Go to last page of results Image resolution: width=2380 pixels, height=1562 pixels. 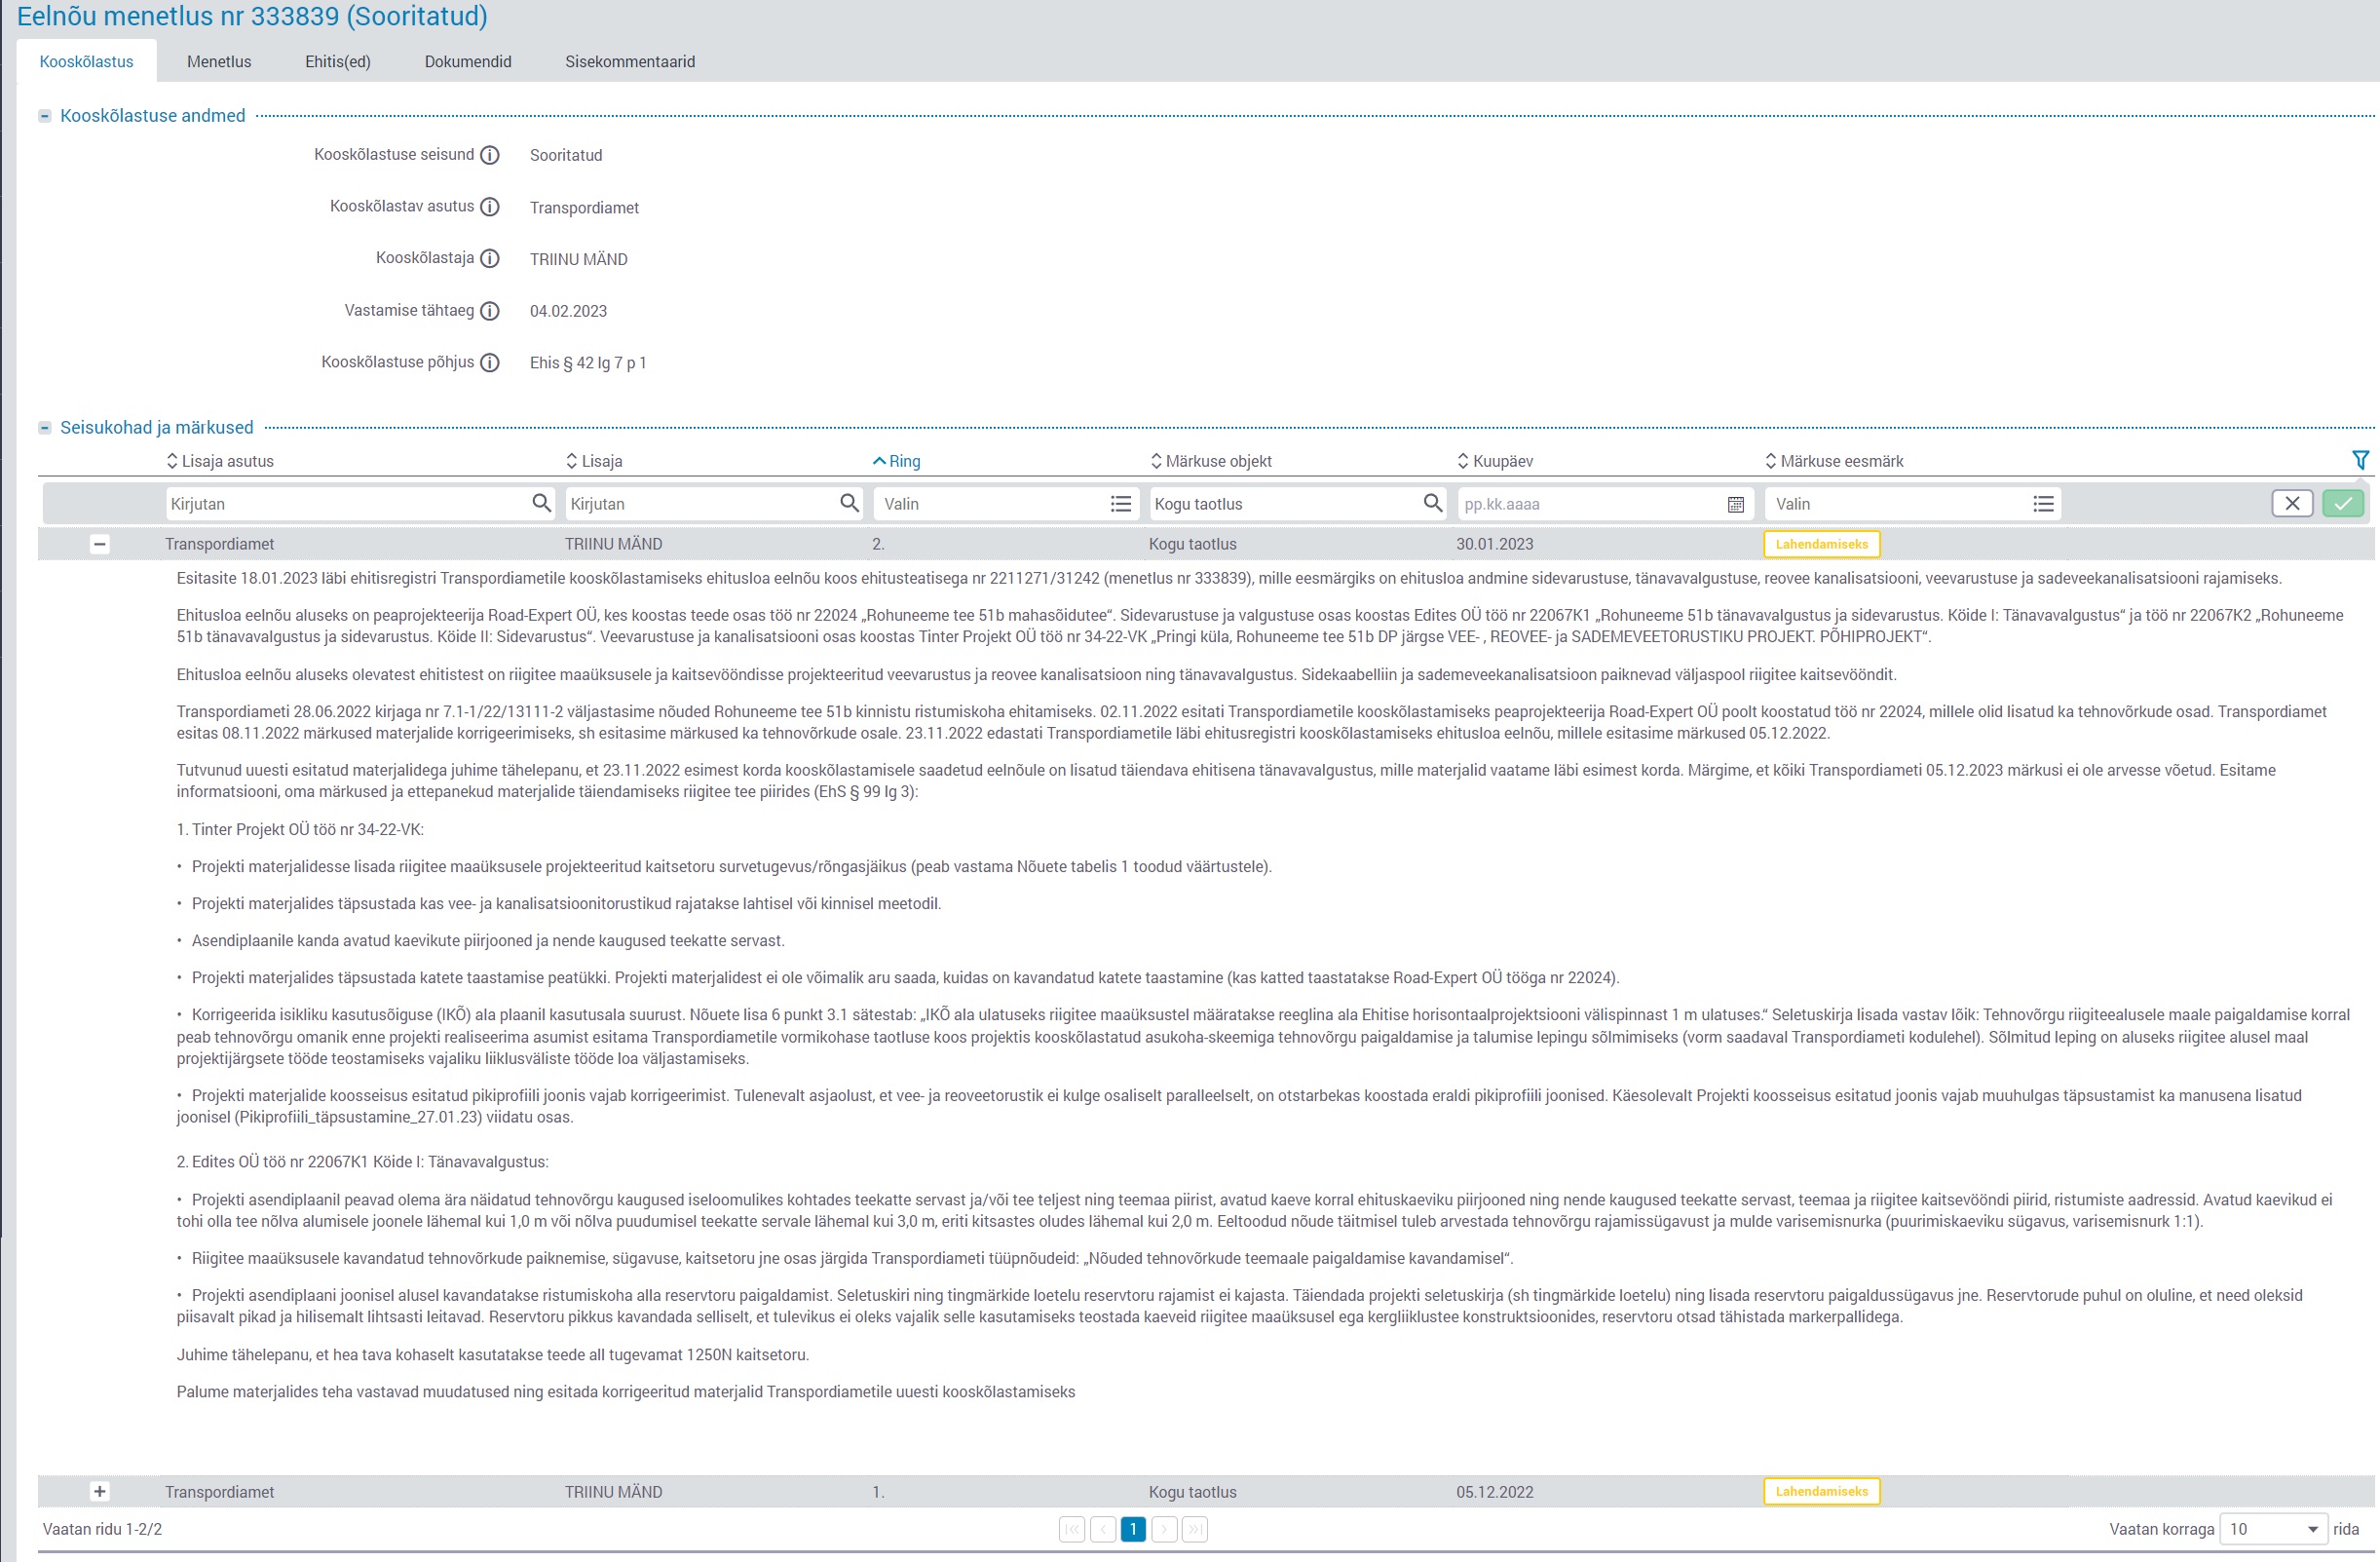pos(1195,1530)
